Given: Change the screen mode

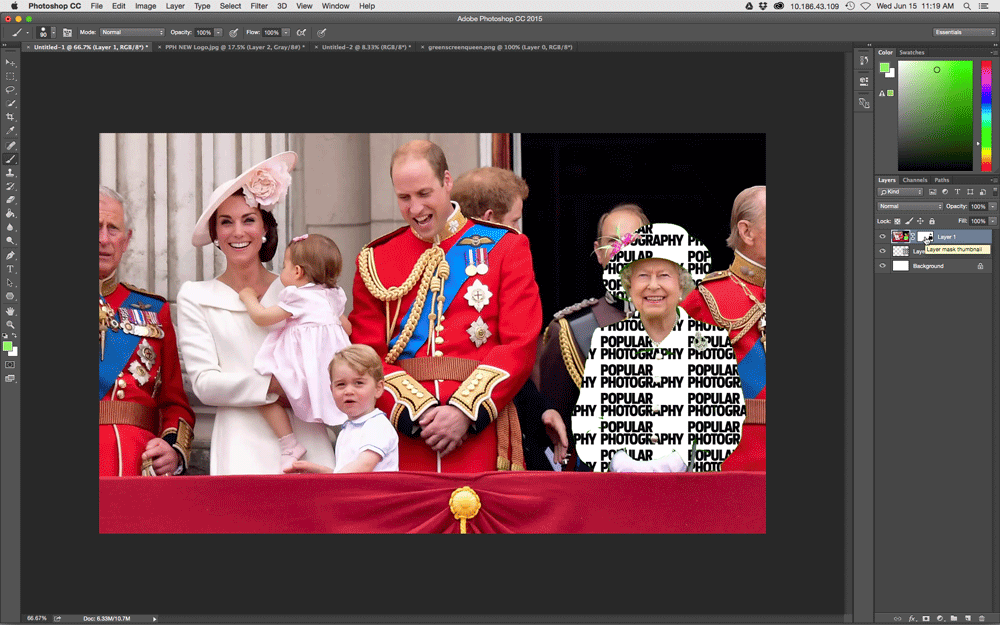Looking at the screenshot, I should point(10,379).
